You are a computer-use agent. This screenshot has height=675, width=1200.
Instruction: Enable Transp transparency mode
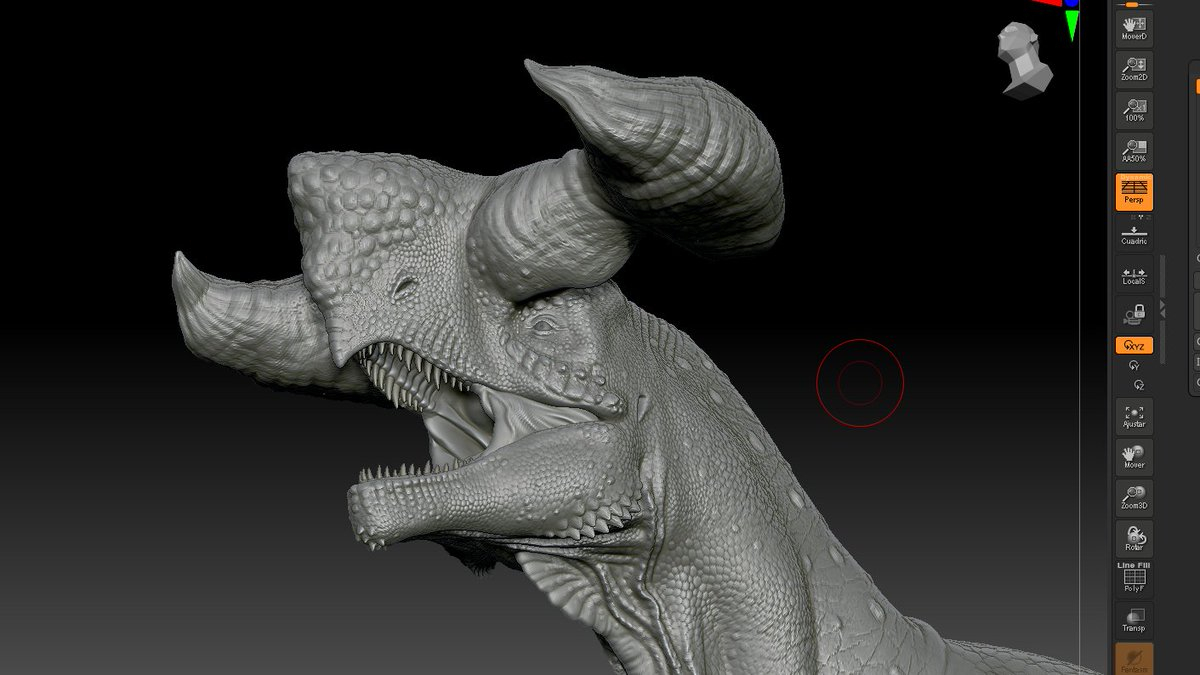click(1134, 621)
